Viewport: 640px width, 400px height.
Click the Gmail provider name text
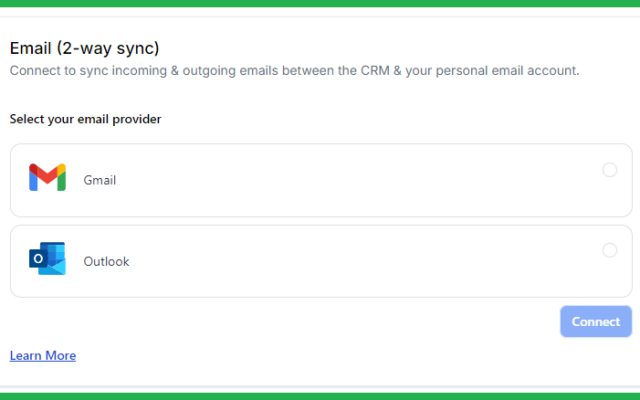pos(100,180)
